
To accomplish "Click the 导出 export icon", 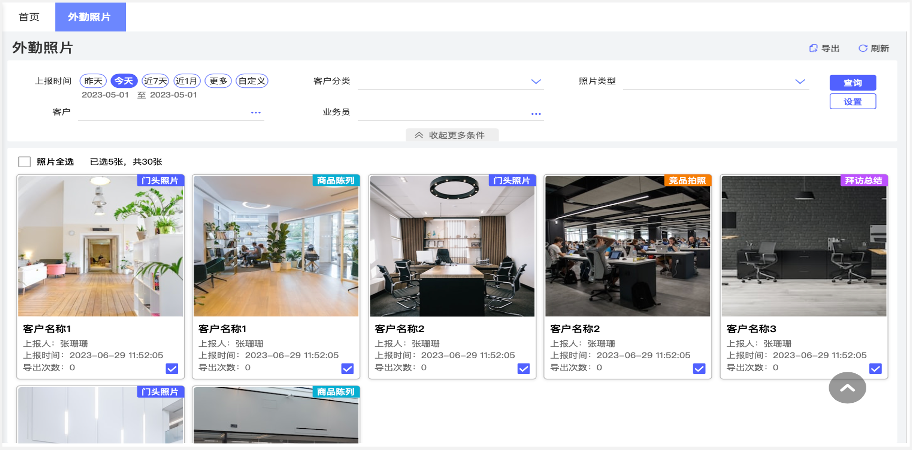I will click(813, 48).
